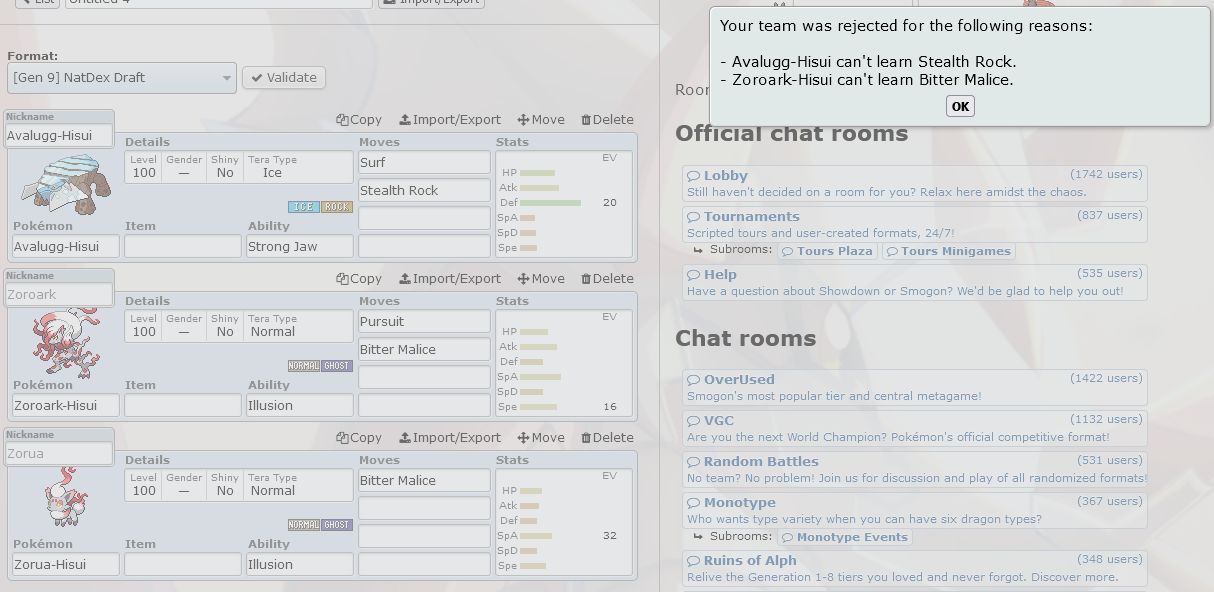1214x592 pixels.
Task: Open Zoroark-Hisui level and gender details
Action: pos(239,326)
